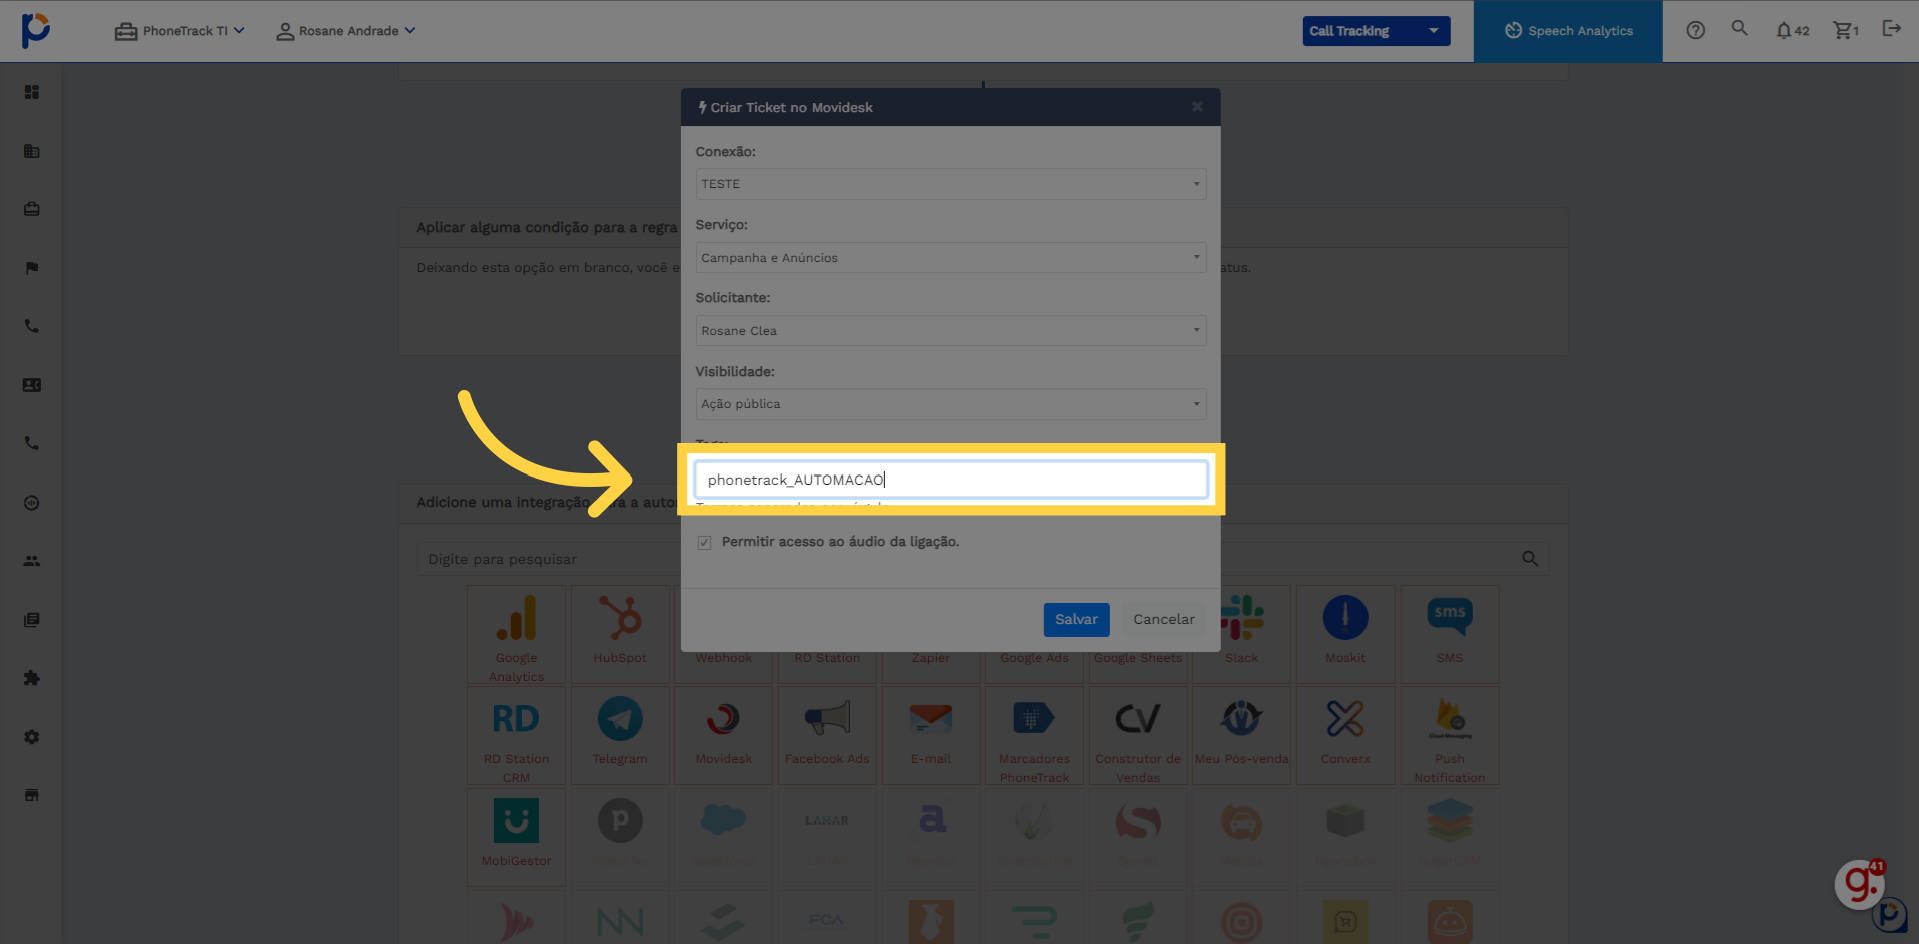The width and height of the screenshot is (1919, 944).
Task: Select the Converx integration
Action: [x=1345, y=736]
